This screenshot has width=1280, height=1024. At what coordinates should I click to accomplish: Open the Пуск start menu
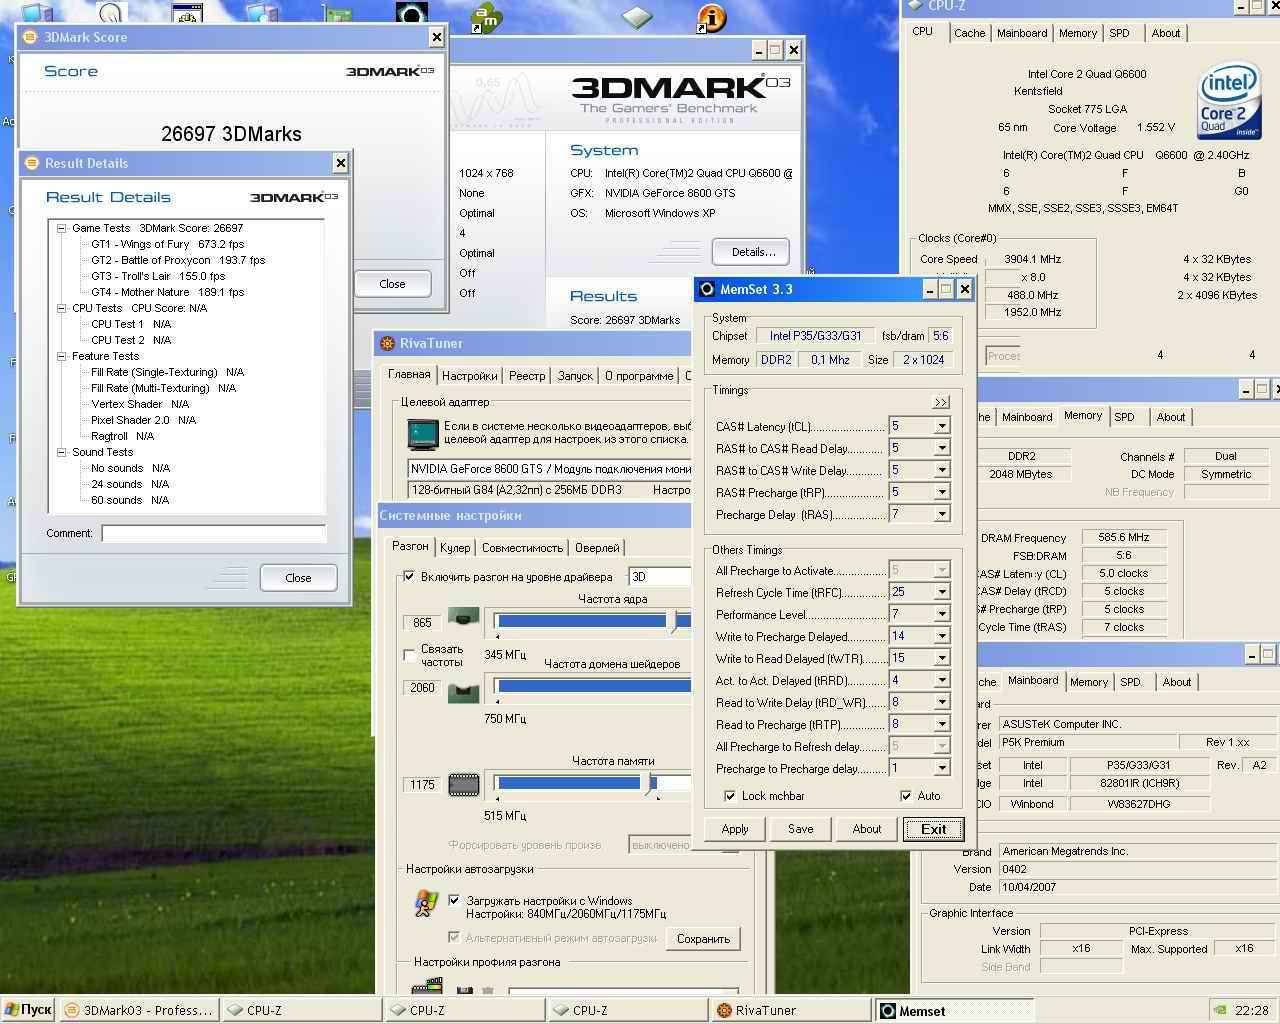[28, 1010]
